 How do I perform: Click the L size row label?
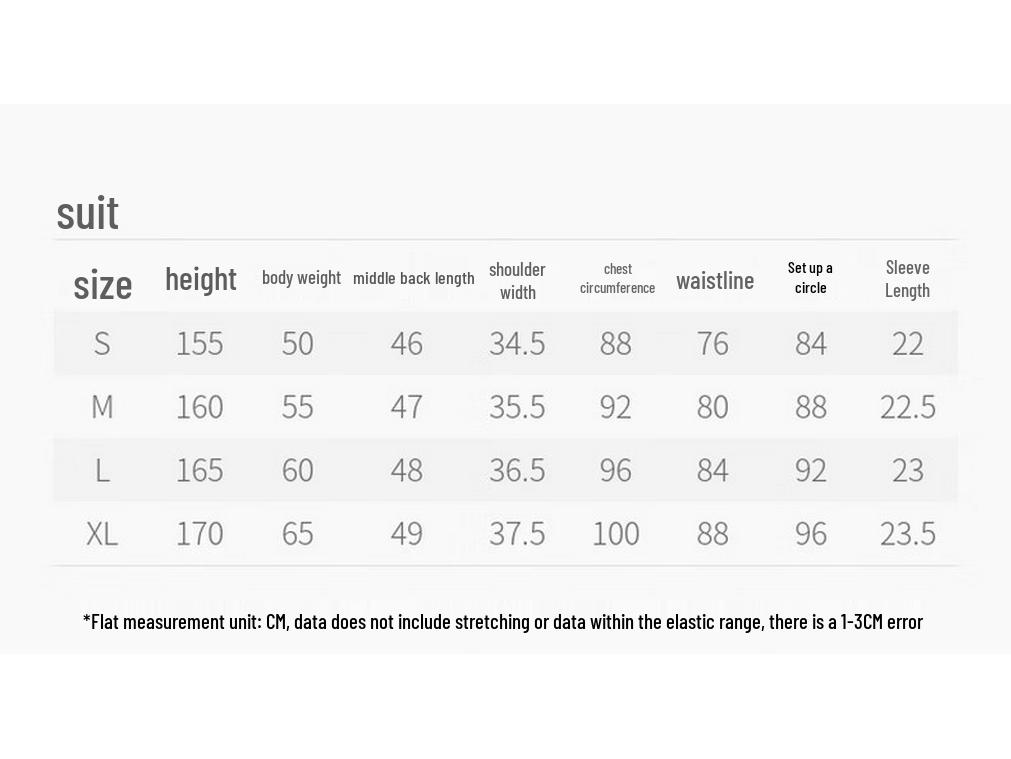click(x=102, y=470)
